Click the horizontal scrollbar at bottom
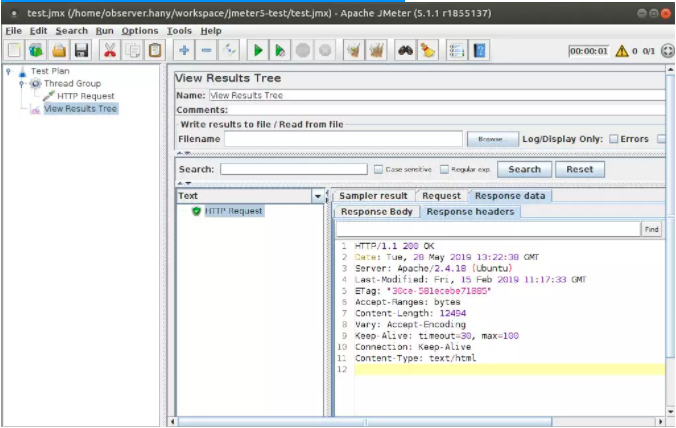Image resolution: width=676 pixels, height=428 pixels. pos(365,422)
